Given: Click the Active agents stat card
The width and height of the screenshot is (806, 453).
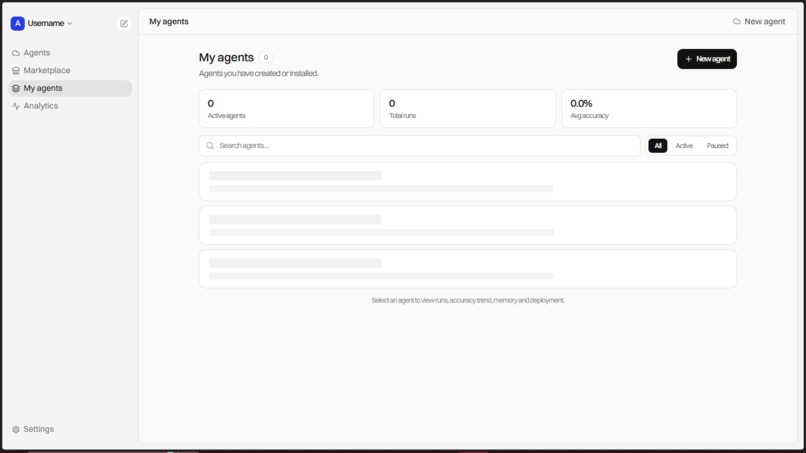Looking at the screenshot, I should 286,108.
